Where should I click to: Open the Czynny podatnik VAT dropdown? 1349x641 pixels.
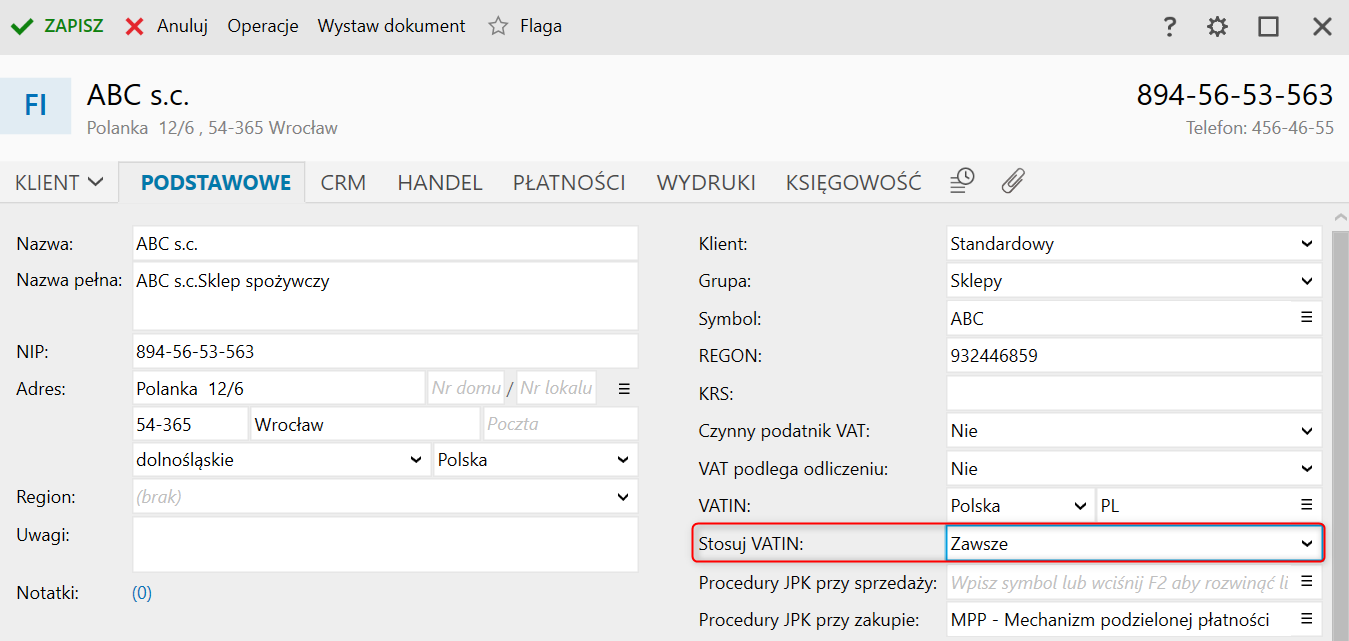point(1306,431)
